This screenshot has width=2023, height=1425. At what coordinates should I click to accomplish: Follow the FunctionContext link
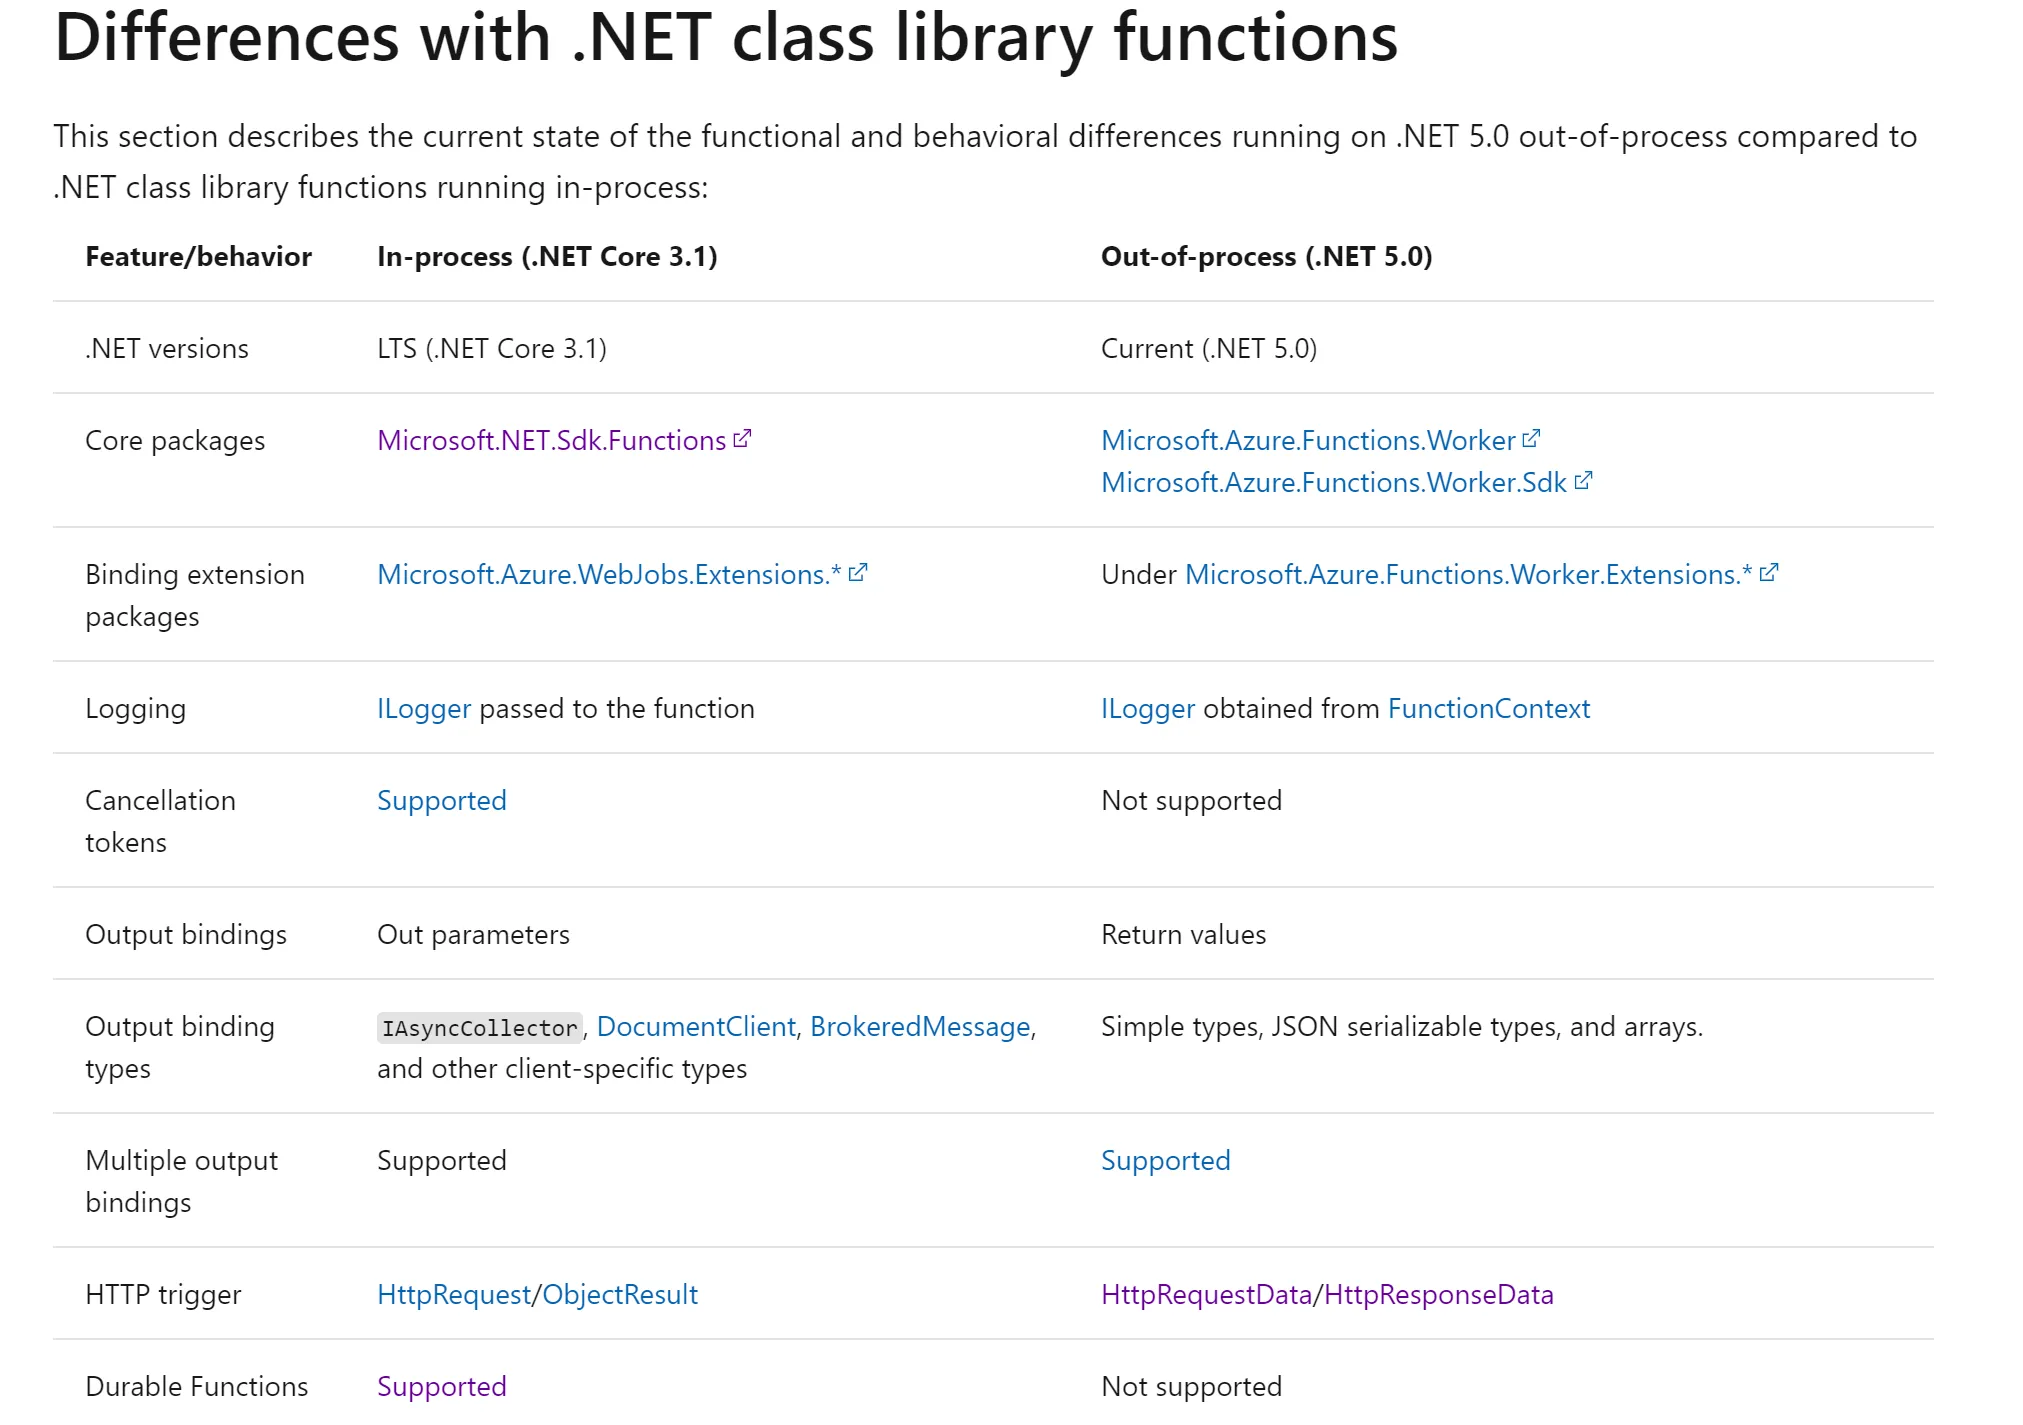click(1488, 709)
